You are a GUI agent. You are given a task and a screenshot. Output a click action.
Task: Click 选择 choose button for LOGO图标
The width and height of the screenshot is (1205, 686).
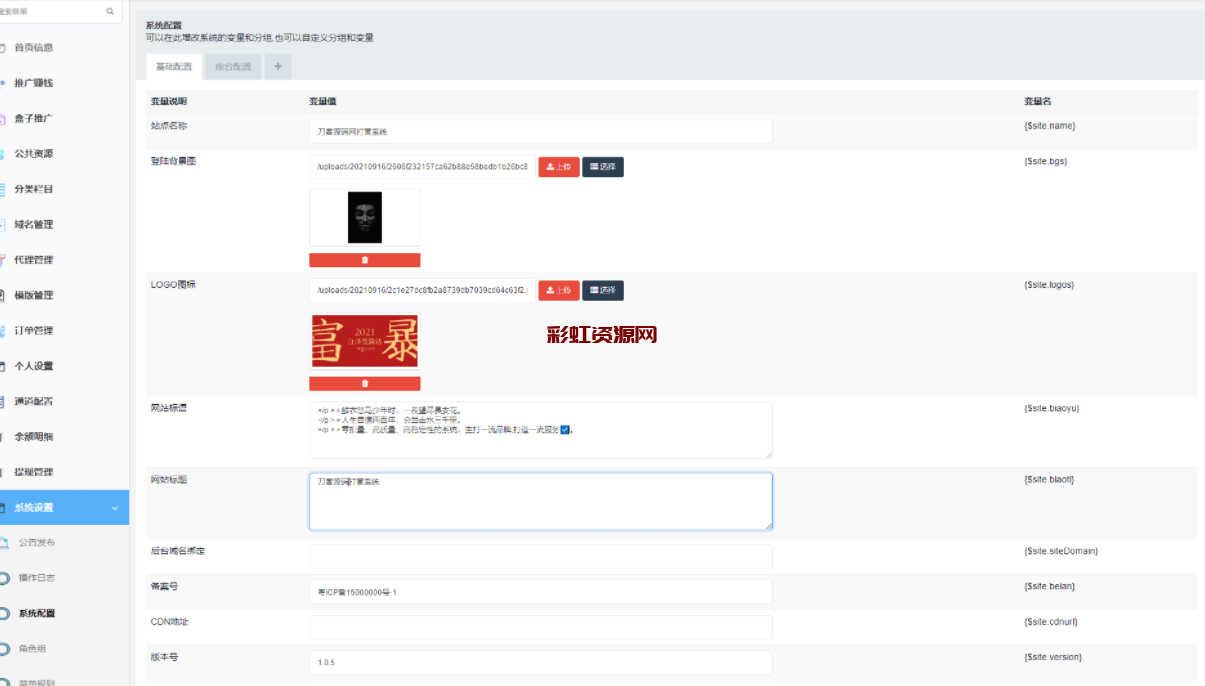(x=603, y=290)
